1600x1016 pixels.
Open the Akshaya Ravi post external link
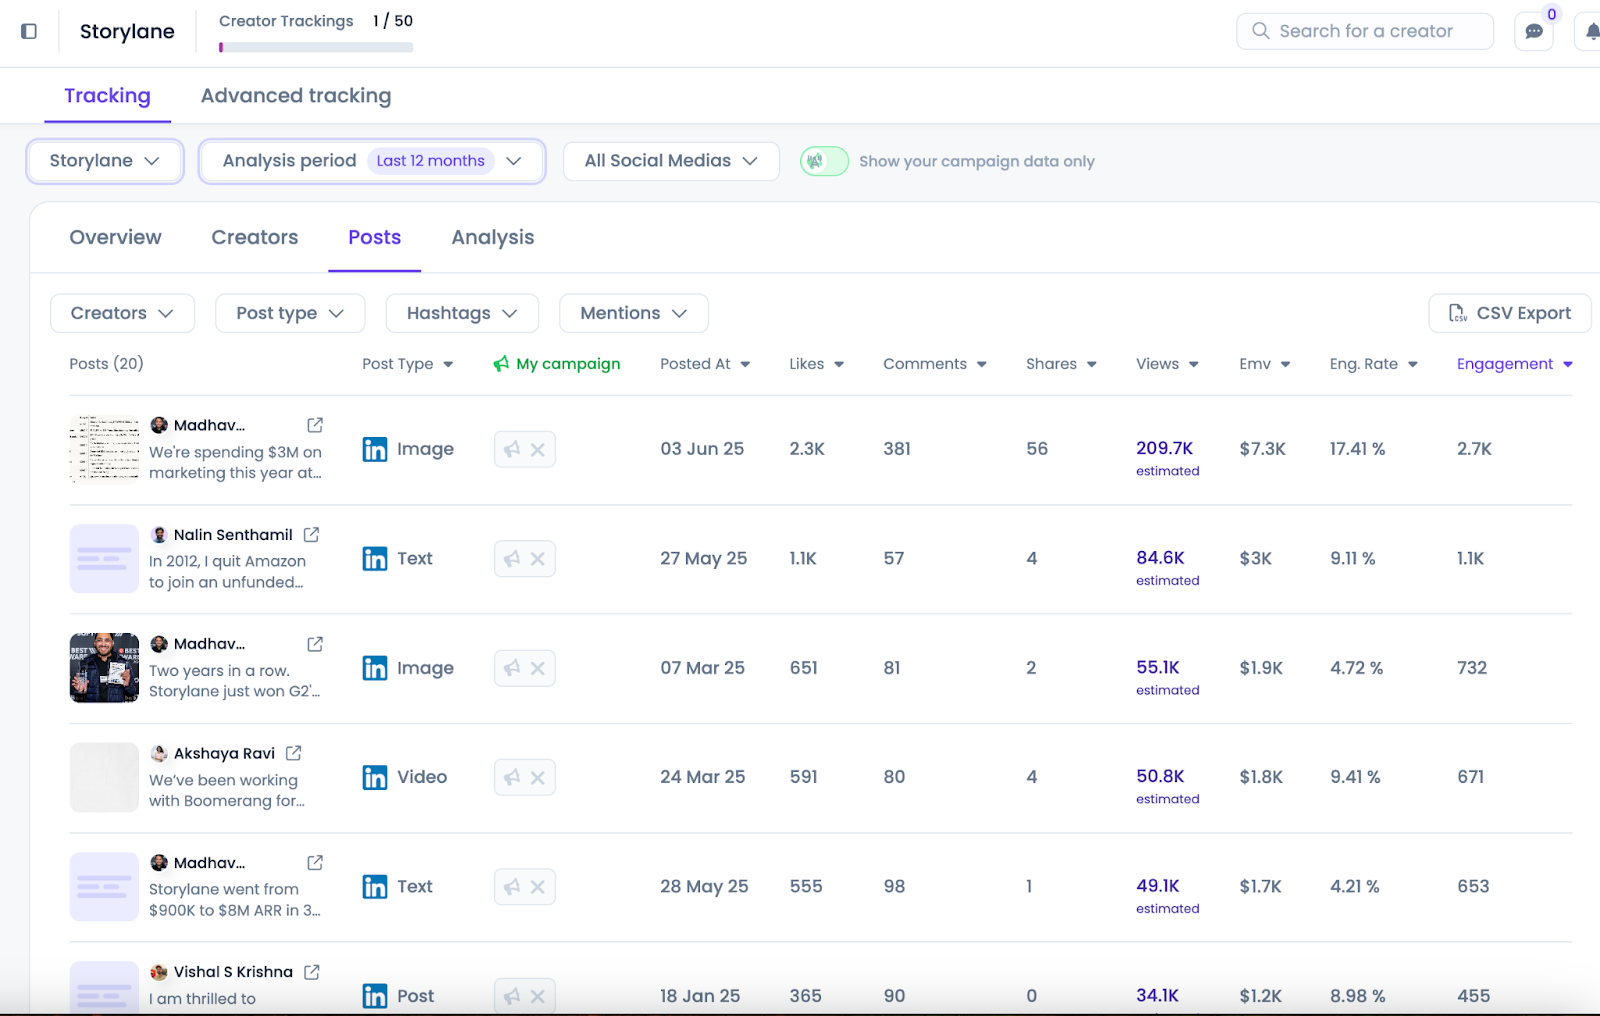294,753
